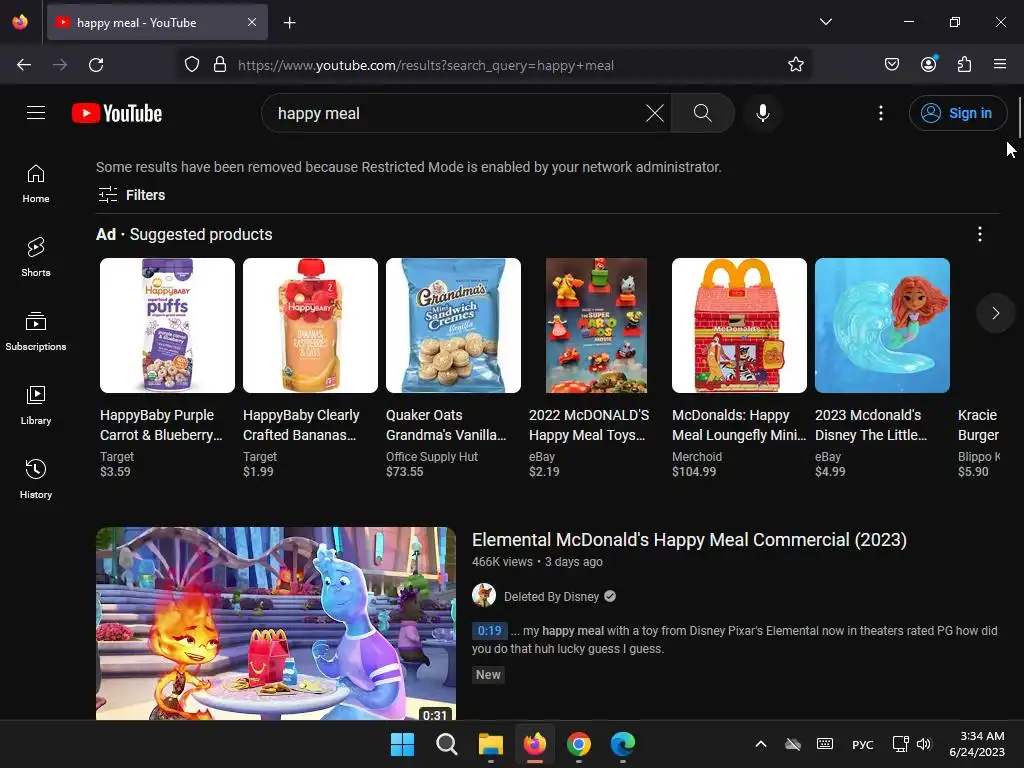Screen dimensions: 1024x768
Task: Click the Sign in button
Action: pos(957,113)
